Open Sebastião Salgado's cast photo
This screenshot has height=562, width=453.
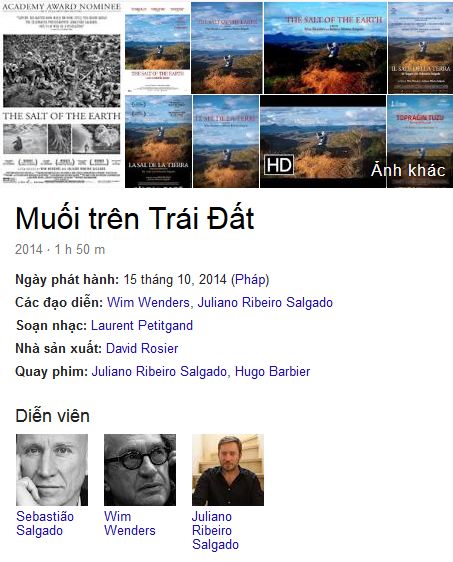[52, 470]
